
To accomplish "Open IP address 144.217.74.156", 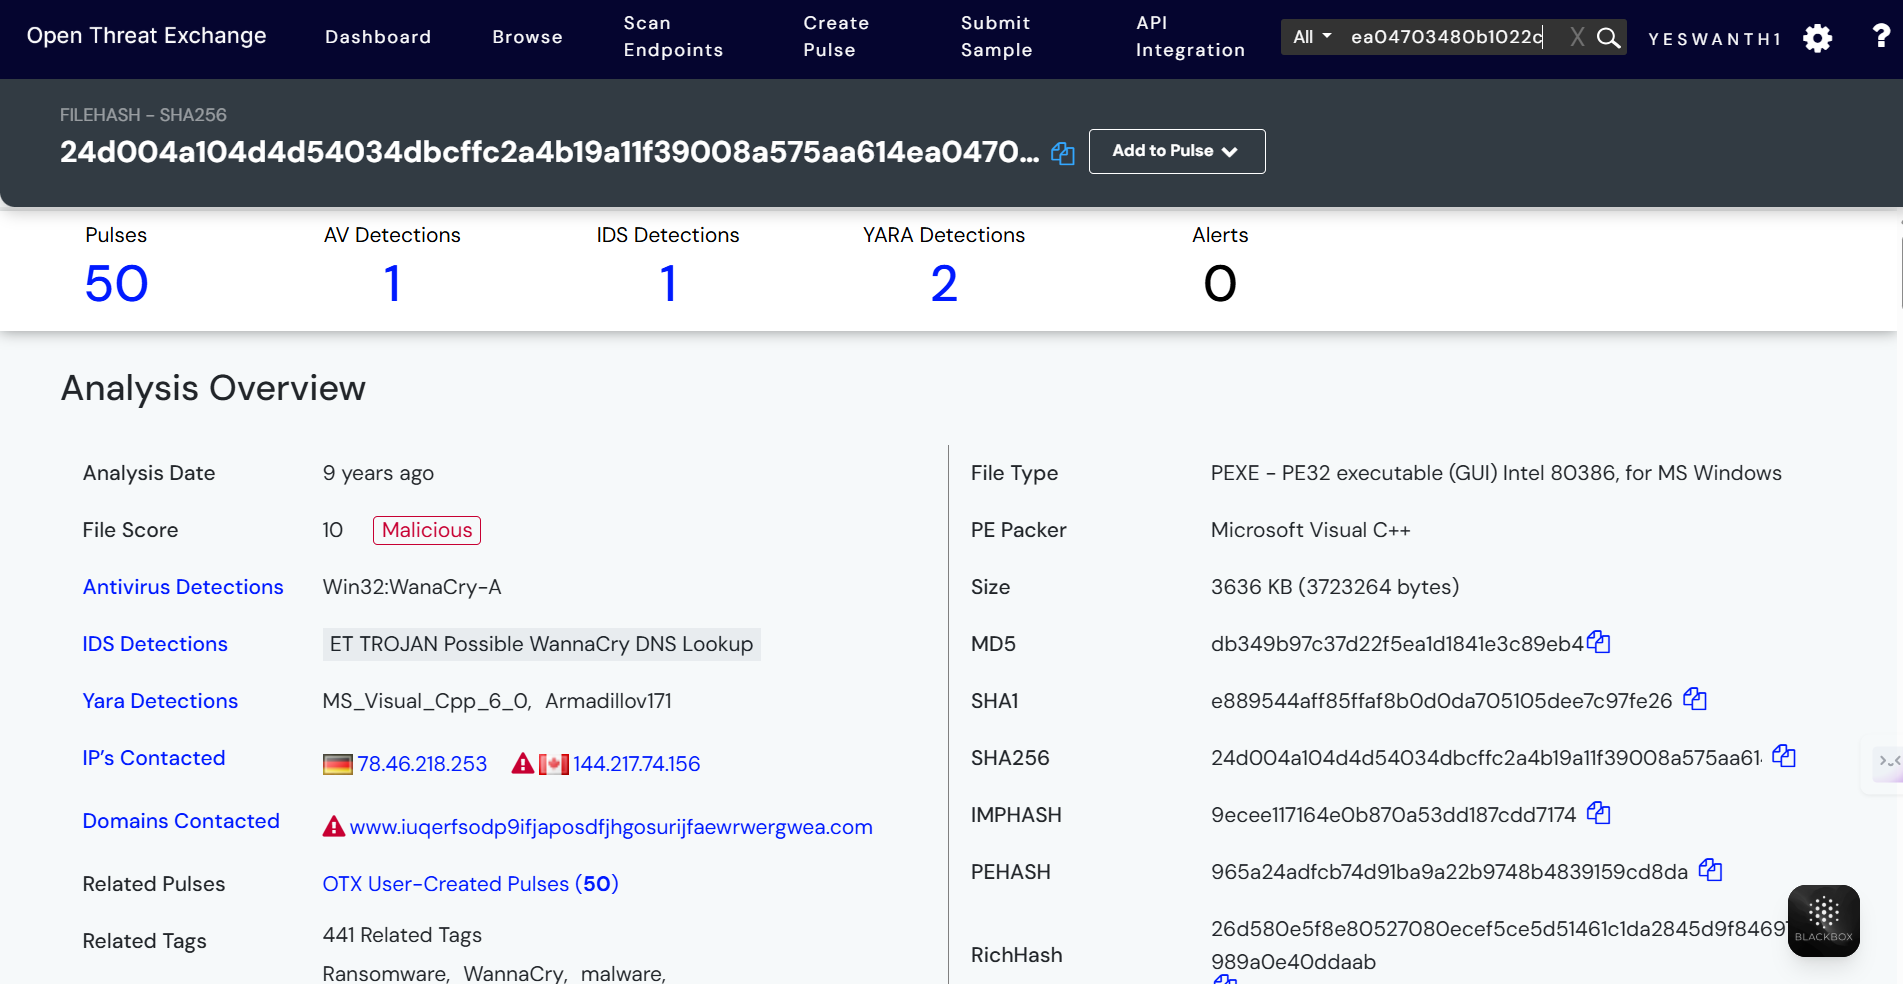I will 636,764.
